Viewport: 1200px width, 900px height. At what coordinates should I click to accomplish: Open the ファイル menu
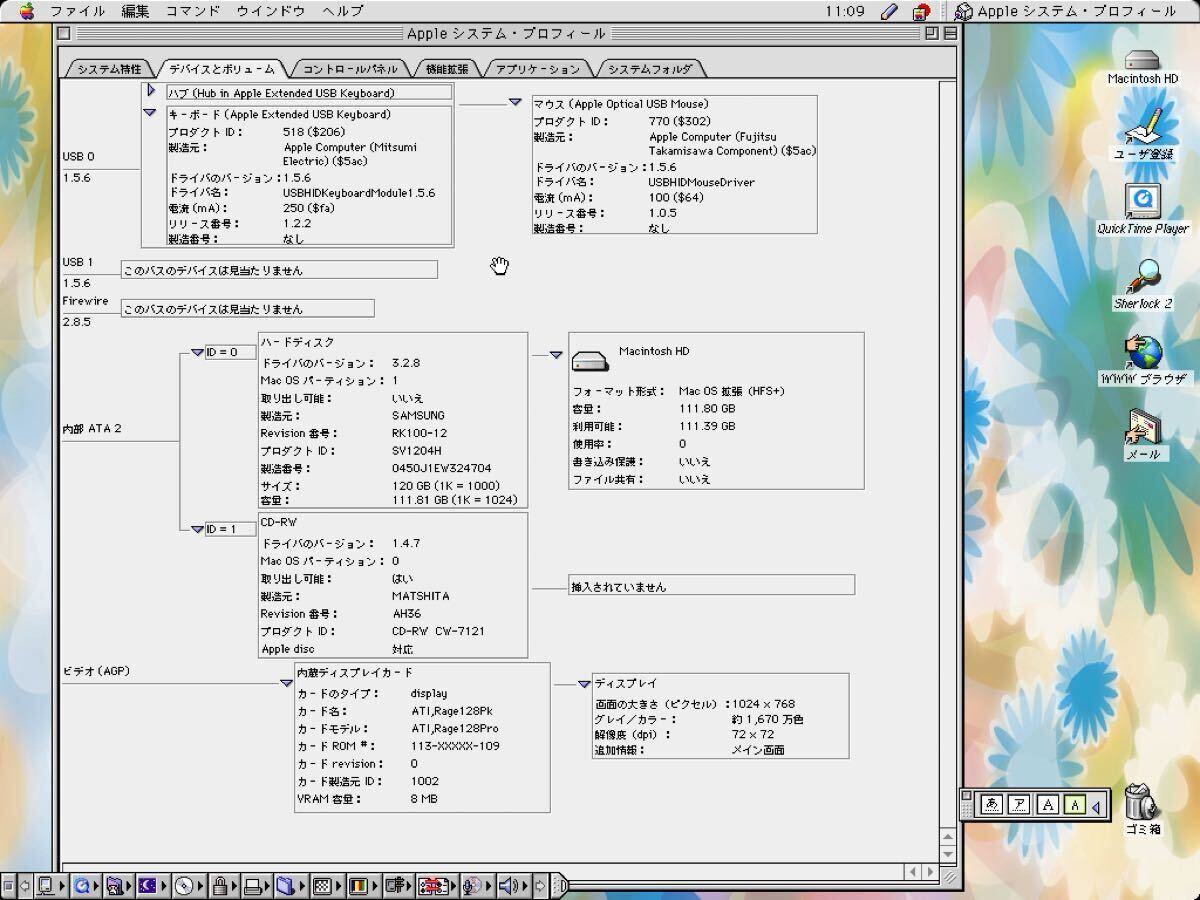78,11
